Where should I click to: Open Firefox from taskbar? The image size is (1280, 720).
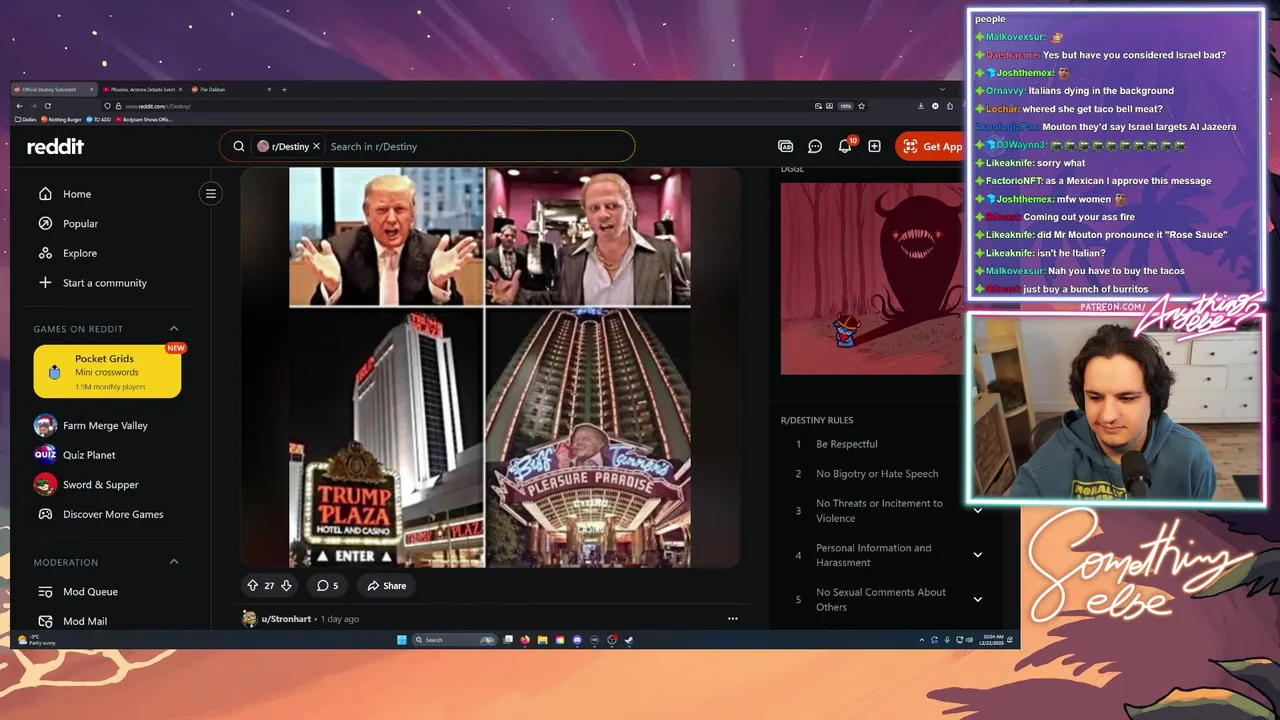coord(525,640)
